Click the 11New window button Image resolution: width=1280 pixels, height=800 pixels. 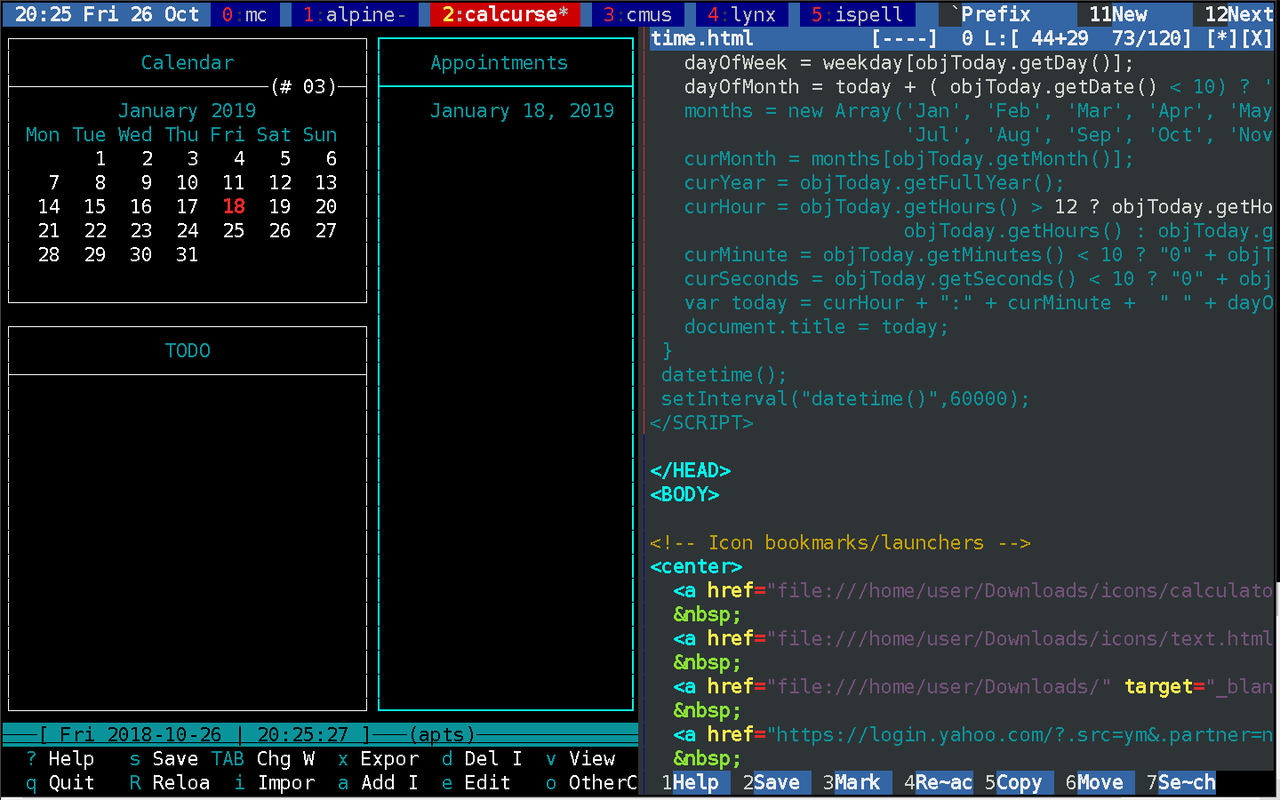pyautogui.click(x=1118, y=15)
